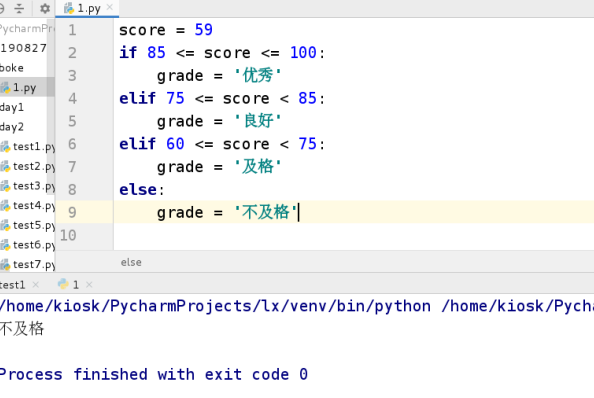Close the run tab named 1
Image resolution: width=594 pixels, height=398 pixels.
89,284
